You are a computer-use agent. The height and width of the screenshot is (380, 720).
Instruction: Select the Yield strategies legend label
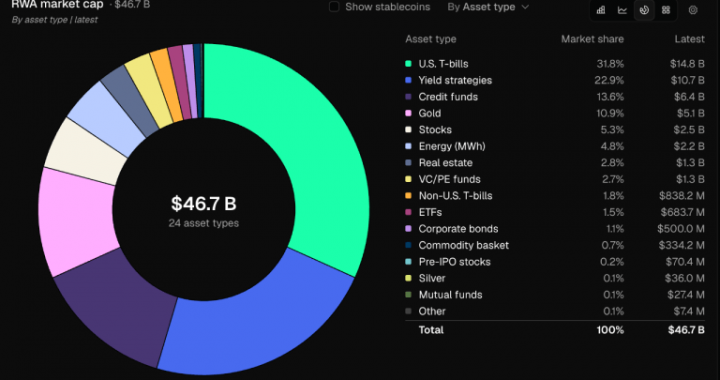pos(455,80)
